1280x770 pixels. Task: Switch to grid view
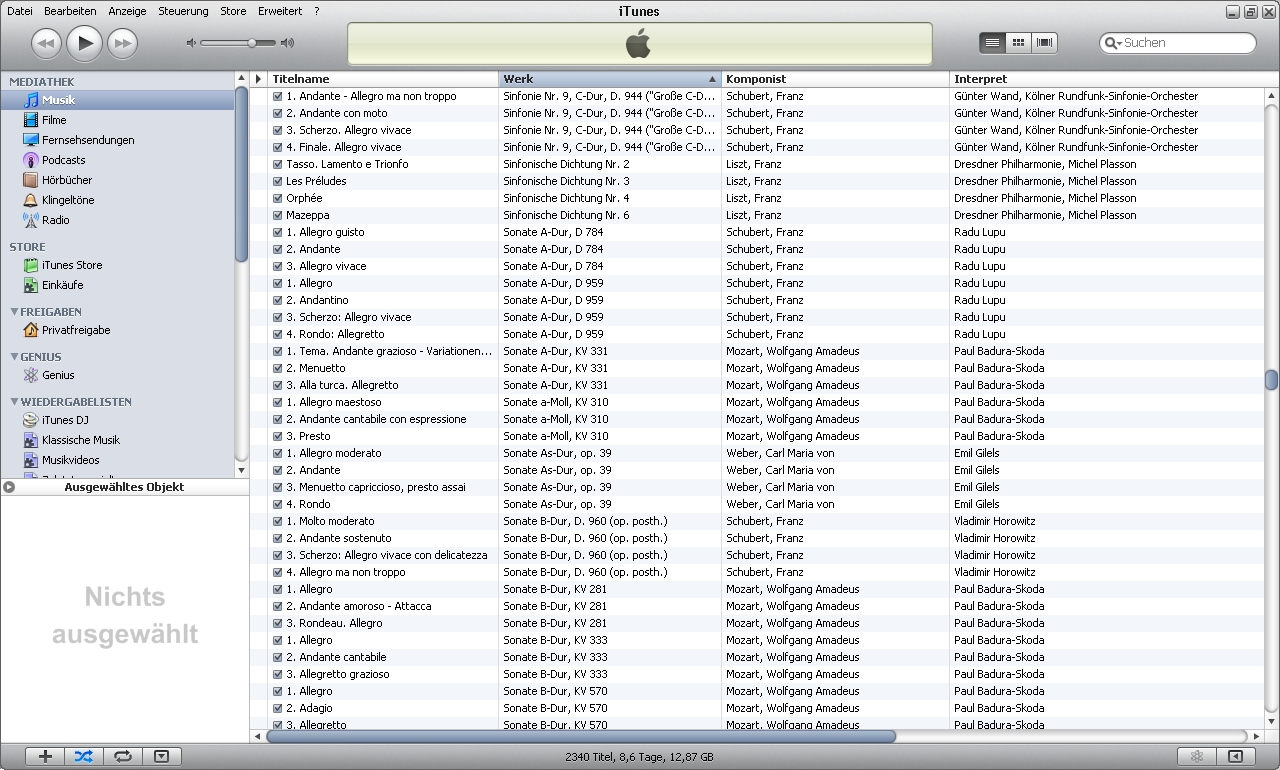(1019, 43)
